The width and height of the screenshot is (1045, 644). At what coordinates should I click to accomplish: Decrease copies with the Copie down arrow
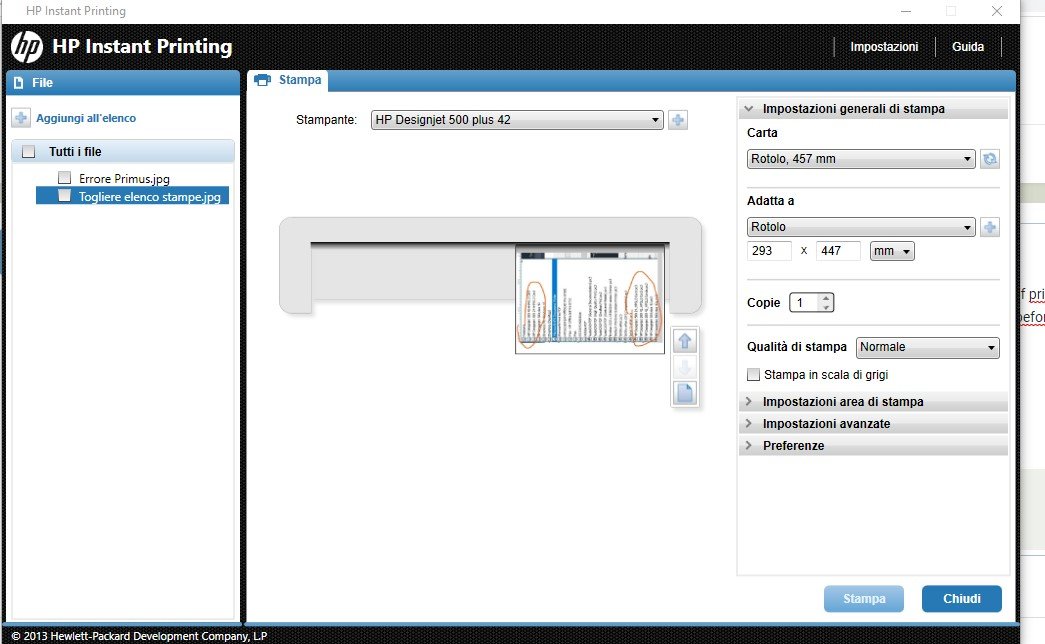pos(826,307)
